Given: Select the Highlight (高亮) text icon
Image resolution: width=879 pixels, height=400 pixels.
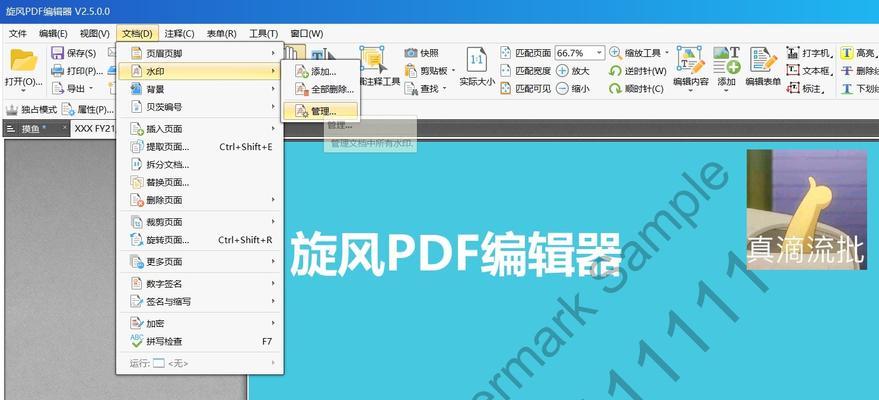Looking at the screenshot, I should [846, 53].
